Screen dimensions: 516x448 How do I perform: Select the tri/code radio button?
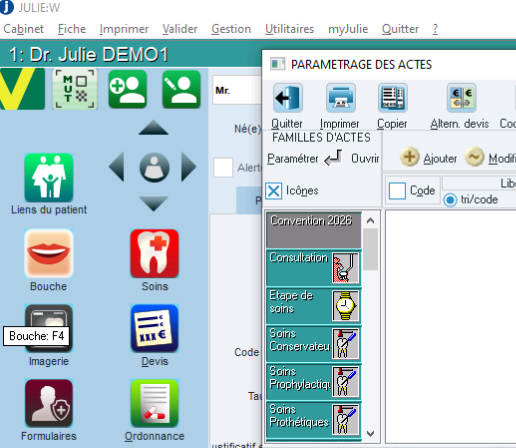(450, 200)
